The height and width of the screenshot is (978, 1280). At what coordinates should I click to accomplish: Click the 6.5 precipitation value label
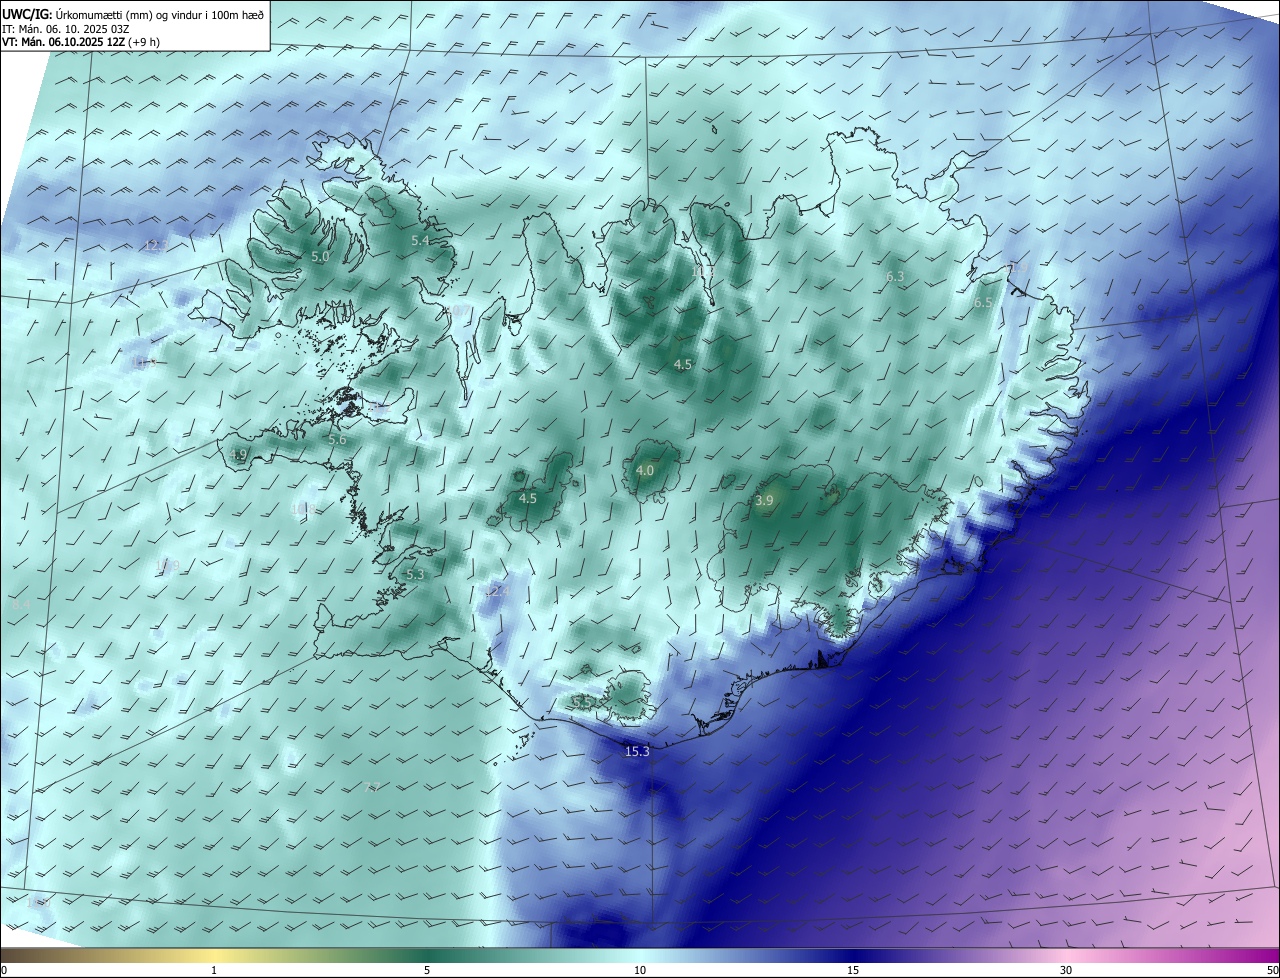coord(983,303)
